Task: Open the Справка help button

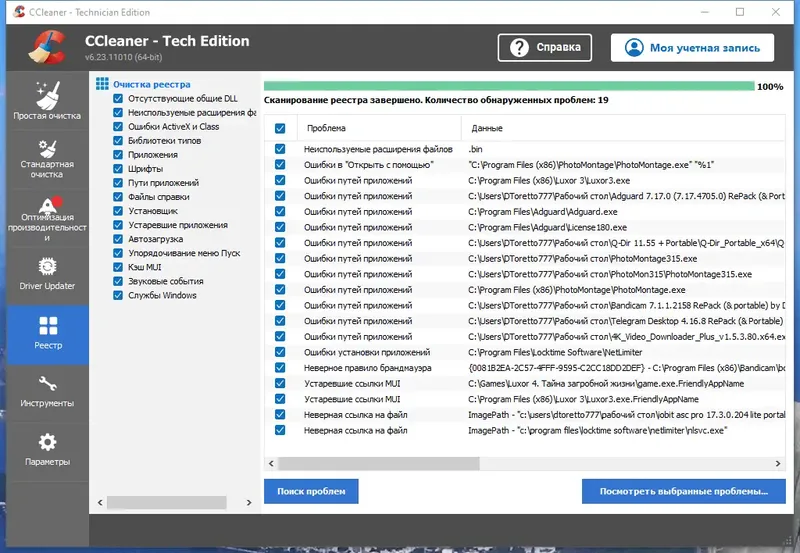Action: tap(545, 47)
